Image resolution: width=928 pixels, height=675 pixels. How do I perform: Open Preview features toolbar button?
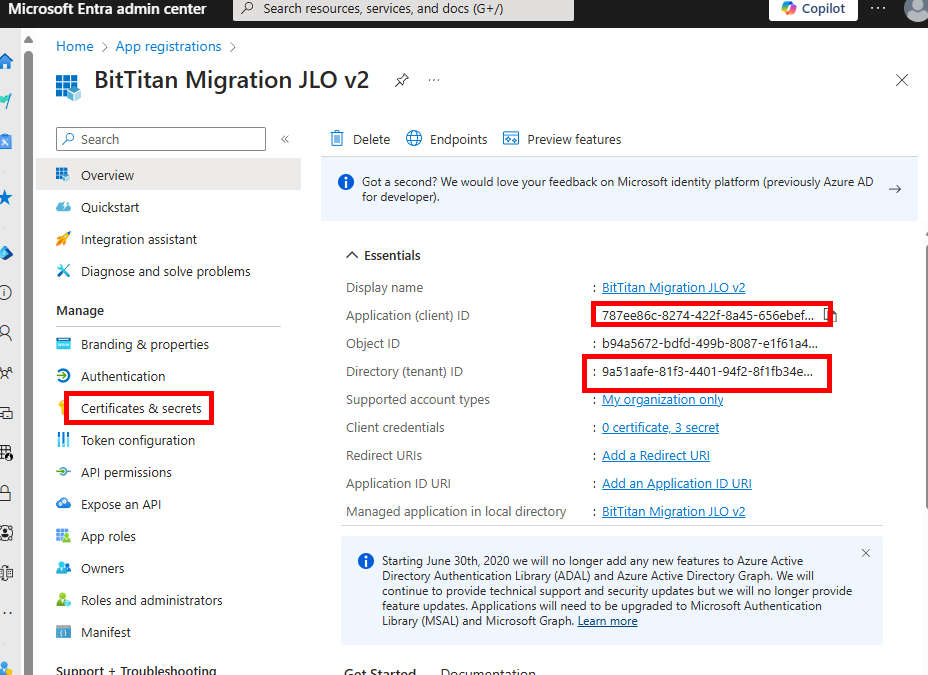point(562,139)
